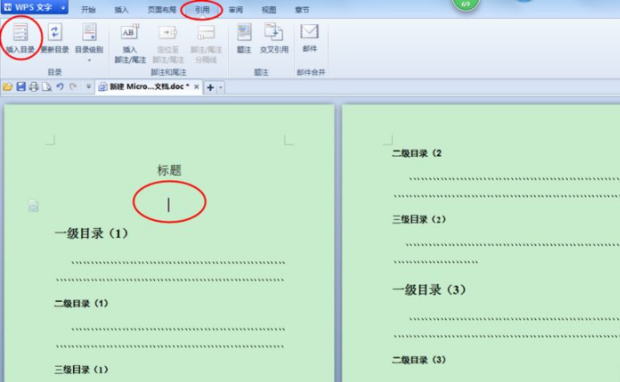Click the 三级目录（1）heading
Image resolution: width=620 pixels, height=382 pixels.
click(x=81, y=370)
